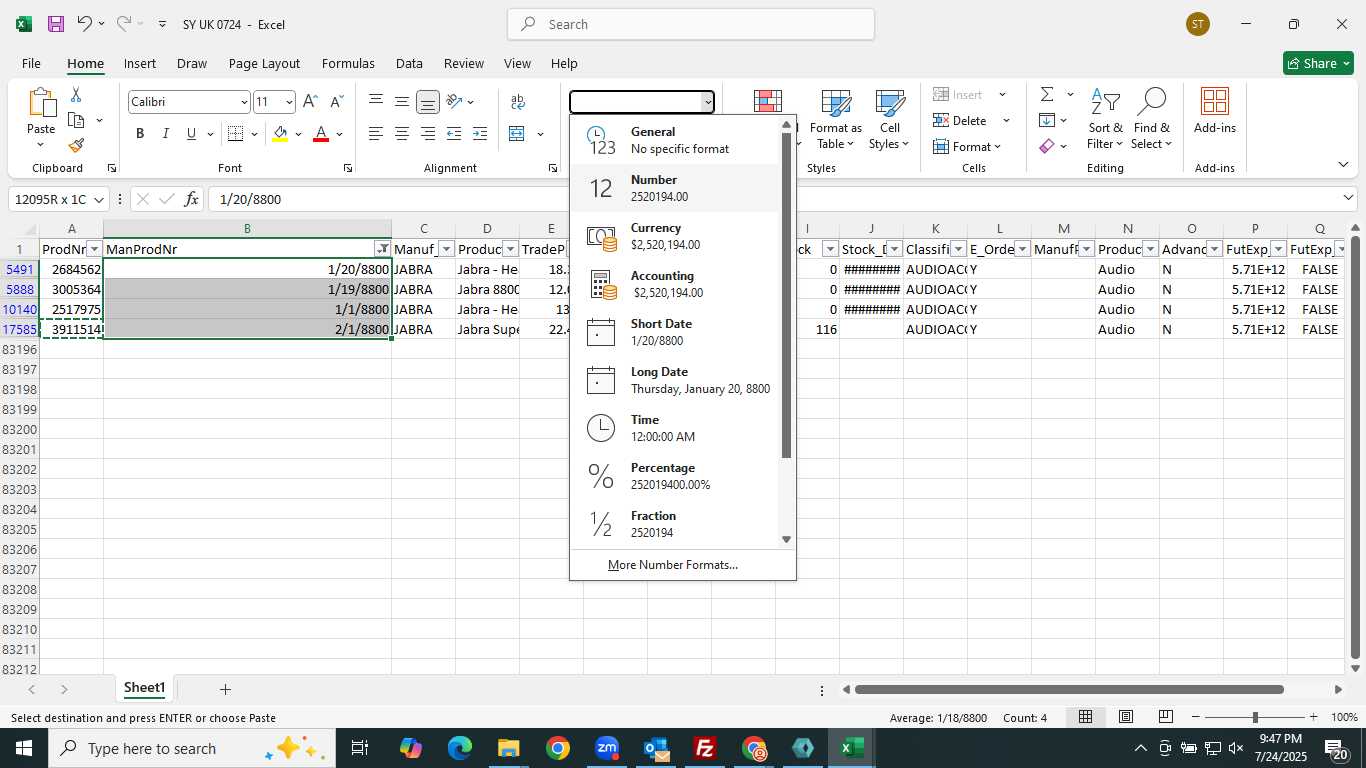
Task: Choose the Short Date format
Action: 675,332
